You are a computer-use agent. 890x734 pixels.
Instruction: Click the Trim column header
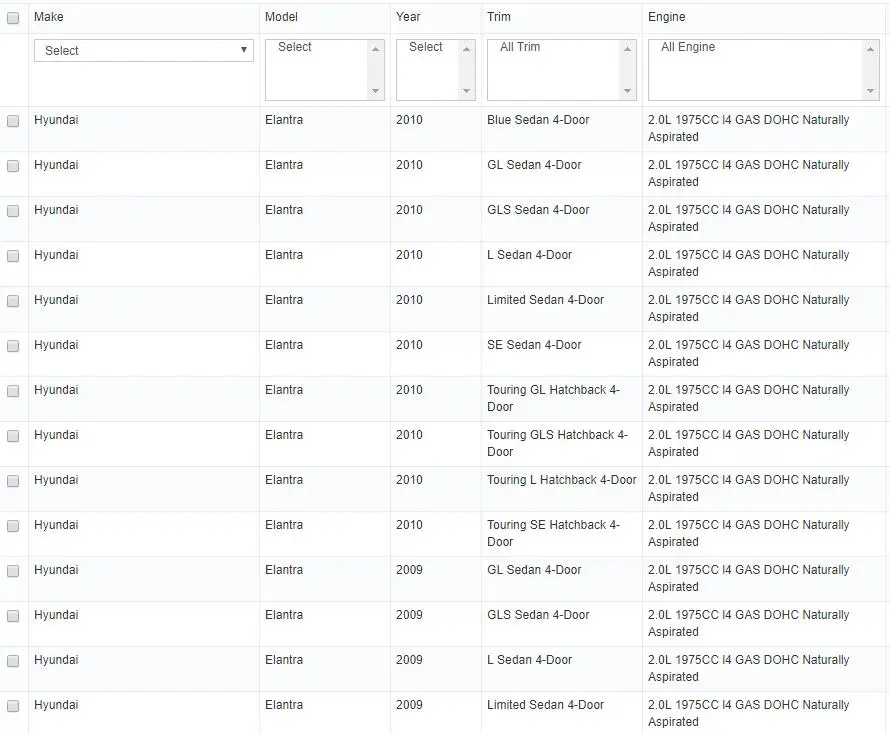498,17
